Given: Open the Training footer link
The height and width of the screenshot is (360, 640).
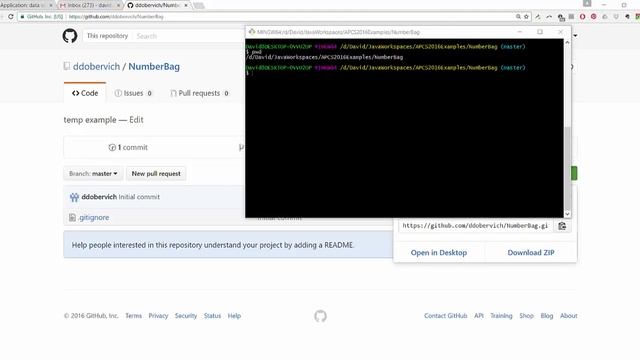Looking at the screenshot, I should click(x=501, y=316).
